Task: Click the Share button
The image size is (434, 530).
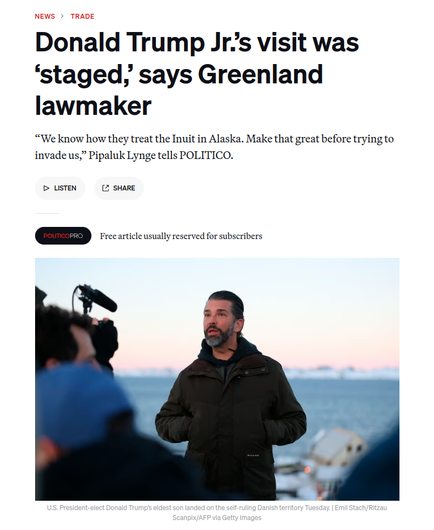Action: pos(119,188)
